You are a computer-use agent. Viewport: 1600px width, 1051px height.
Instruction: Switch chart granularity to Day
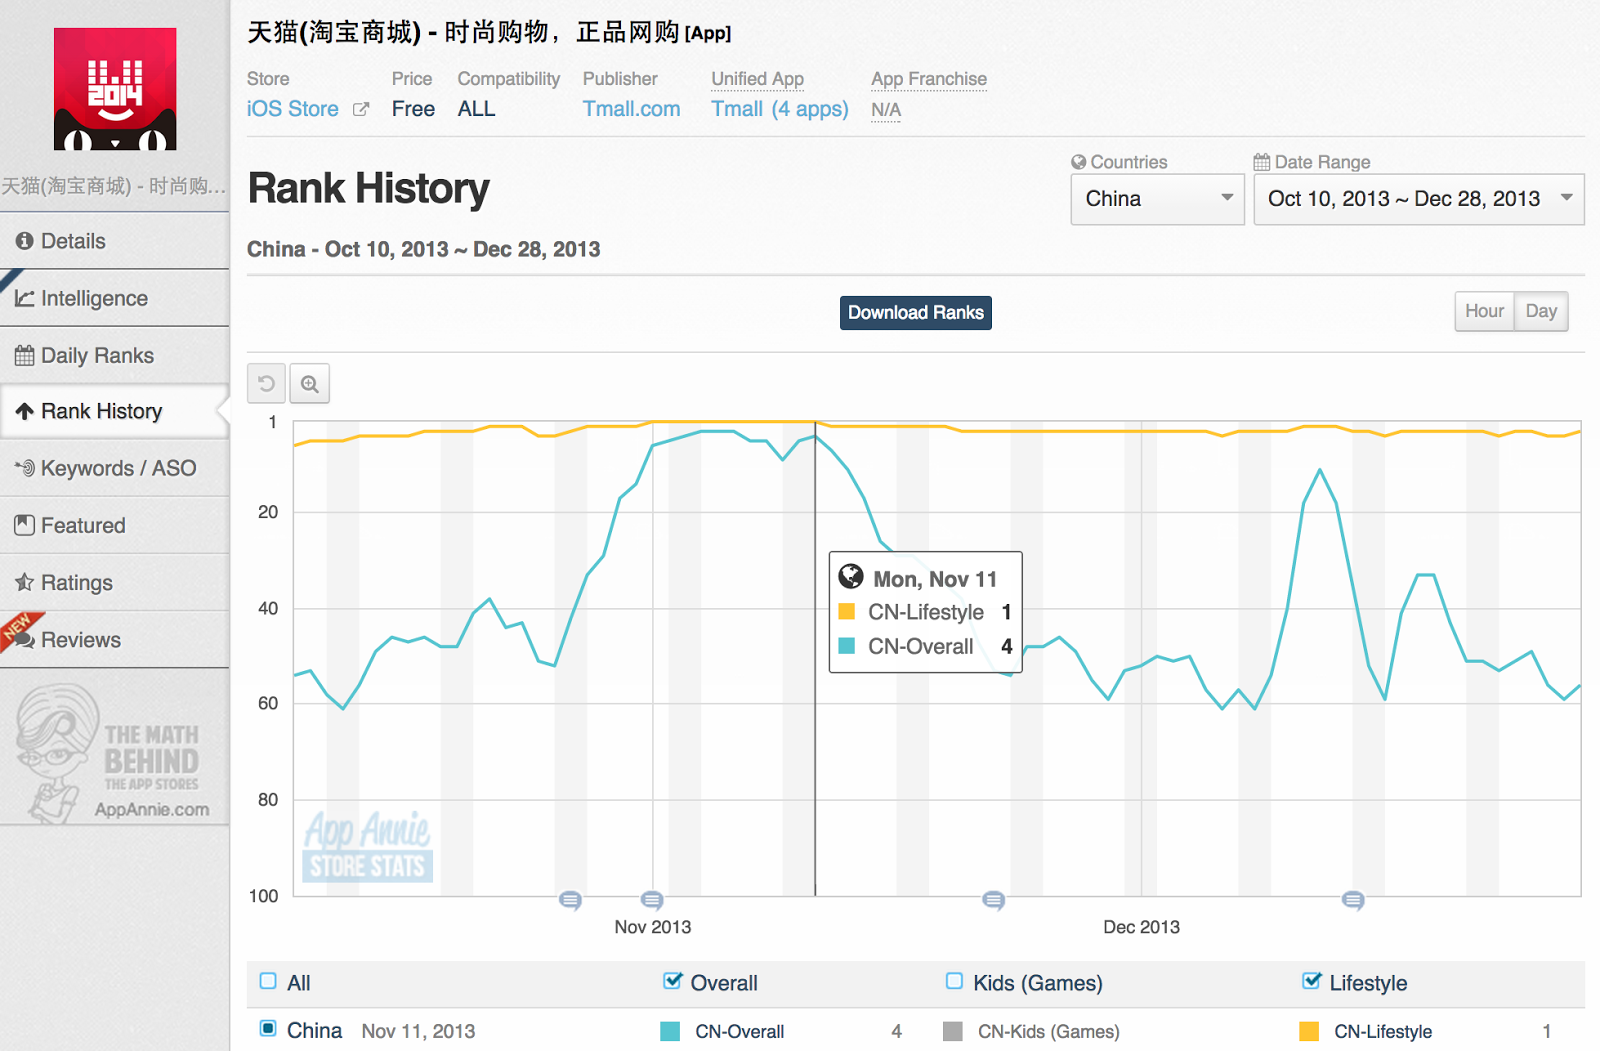pyautogui.click(x=1541, y=311)
